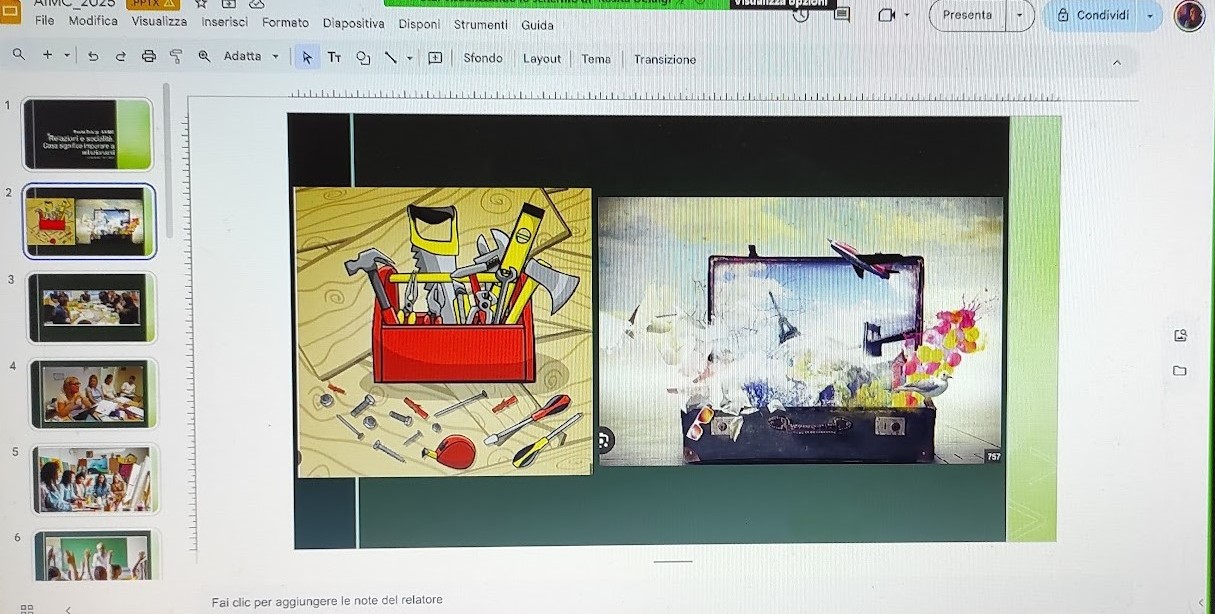Open the Inserisci menu
Viewport: 1215px width, 614px height.
(224, 22)
